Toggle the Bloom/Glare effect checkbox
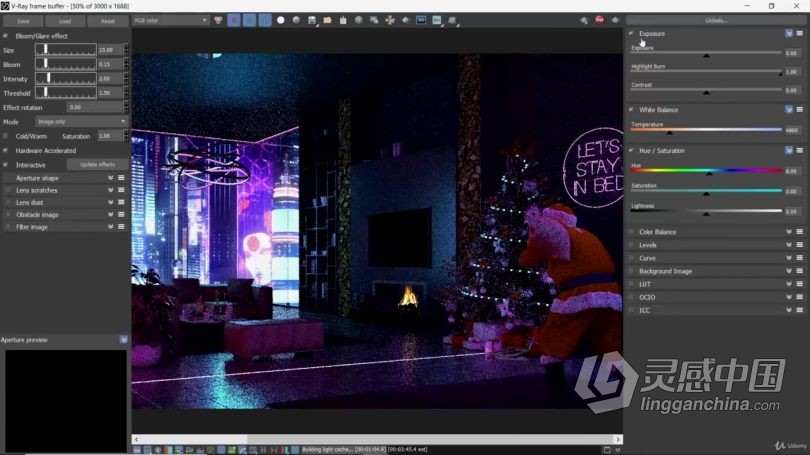 point(6,36)
